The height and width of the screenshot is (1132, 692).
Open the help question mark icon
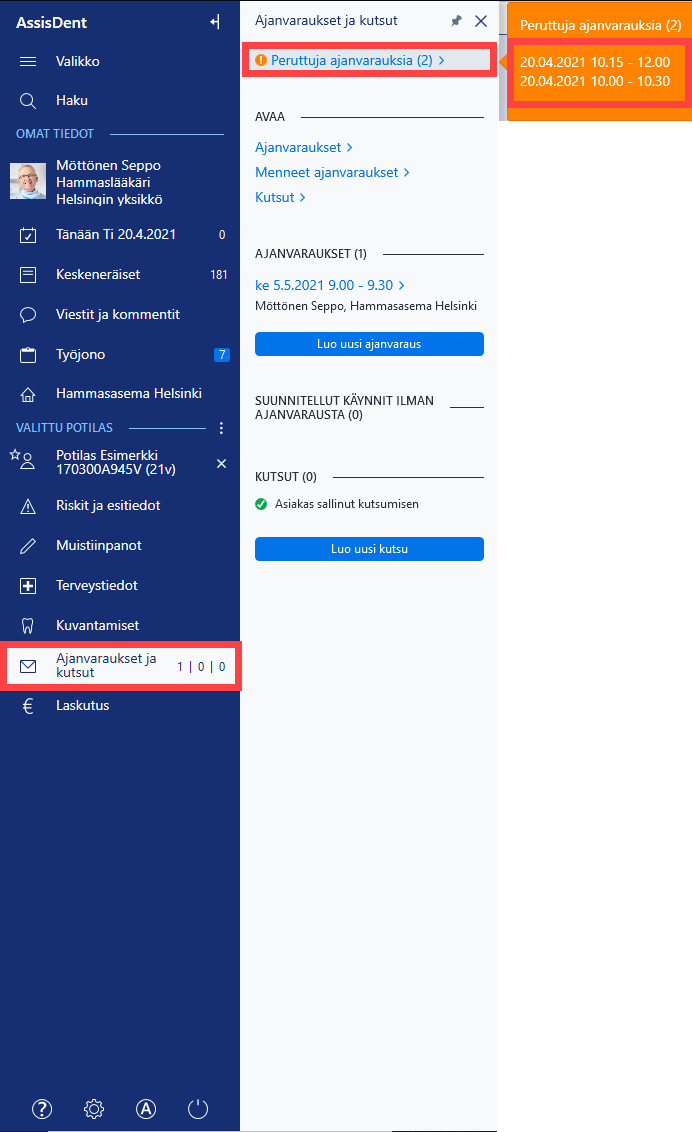pyautogui.click(x=42, y=1108)
